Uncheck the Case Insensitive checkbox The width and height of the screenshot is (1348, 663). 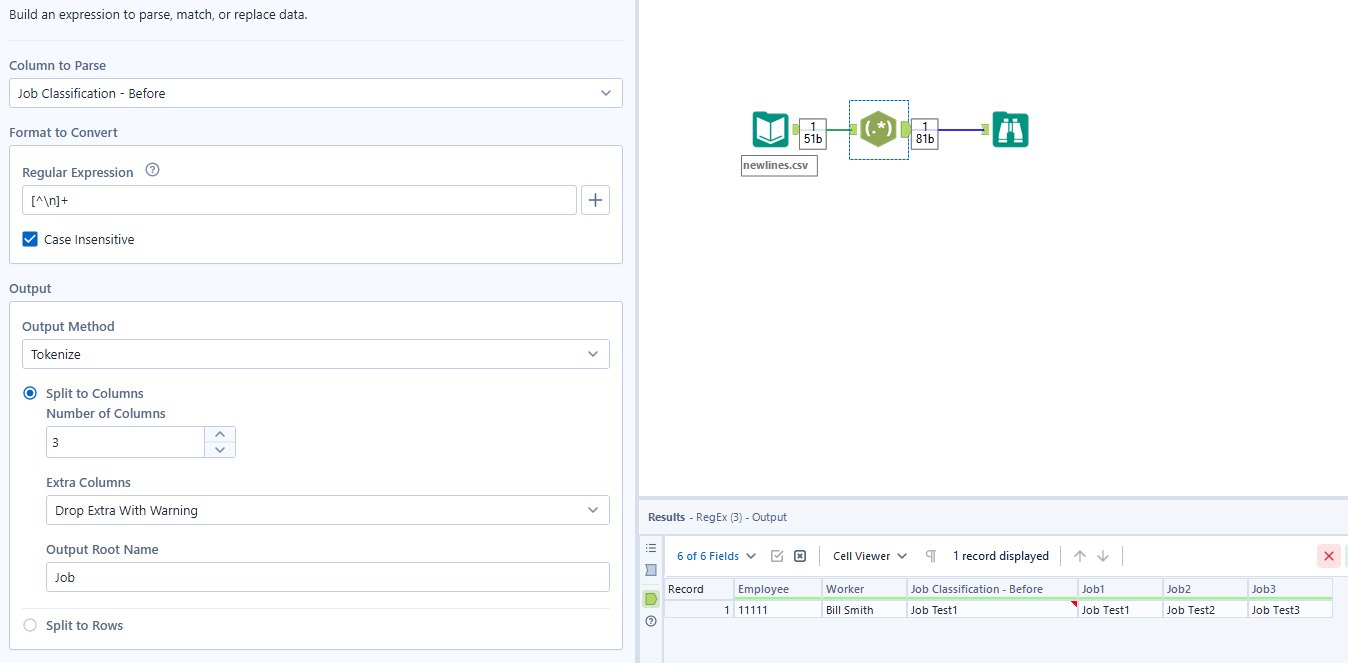[x=29, y=239]
